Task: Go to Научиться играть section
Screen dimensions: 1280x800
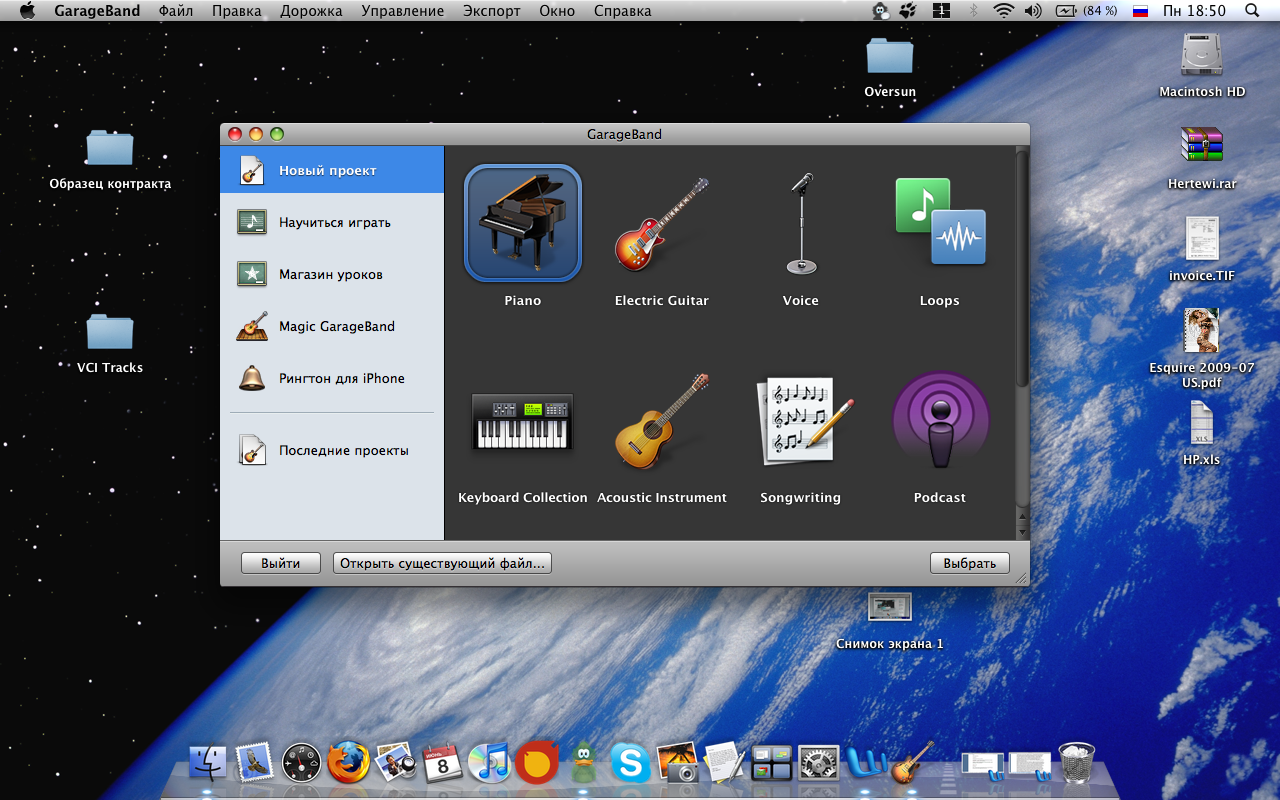Action: coord(332,222)
